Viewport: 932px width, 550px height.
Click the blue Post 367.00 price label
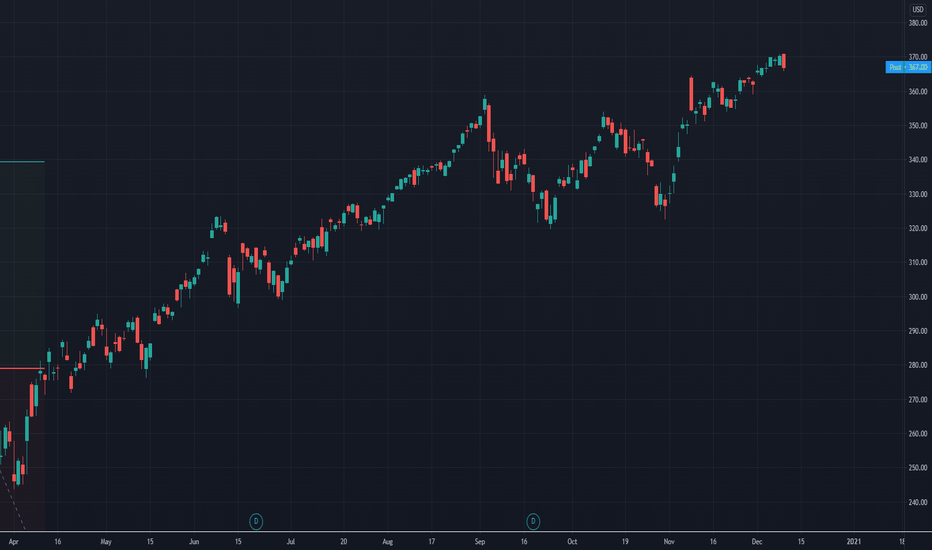[x=908, y=67]
